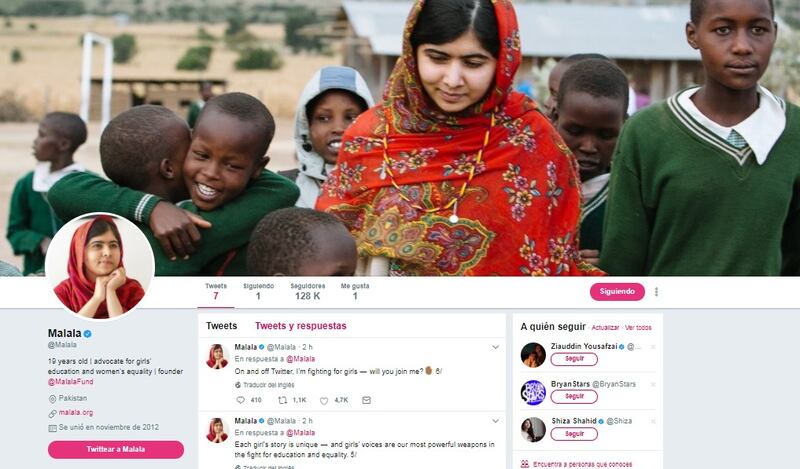
Task: Open Seguidores 128 K count
Action: tap(308, 291)
